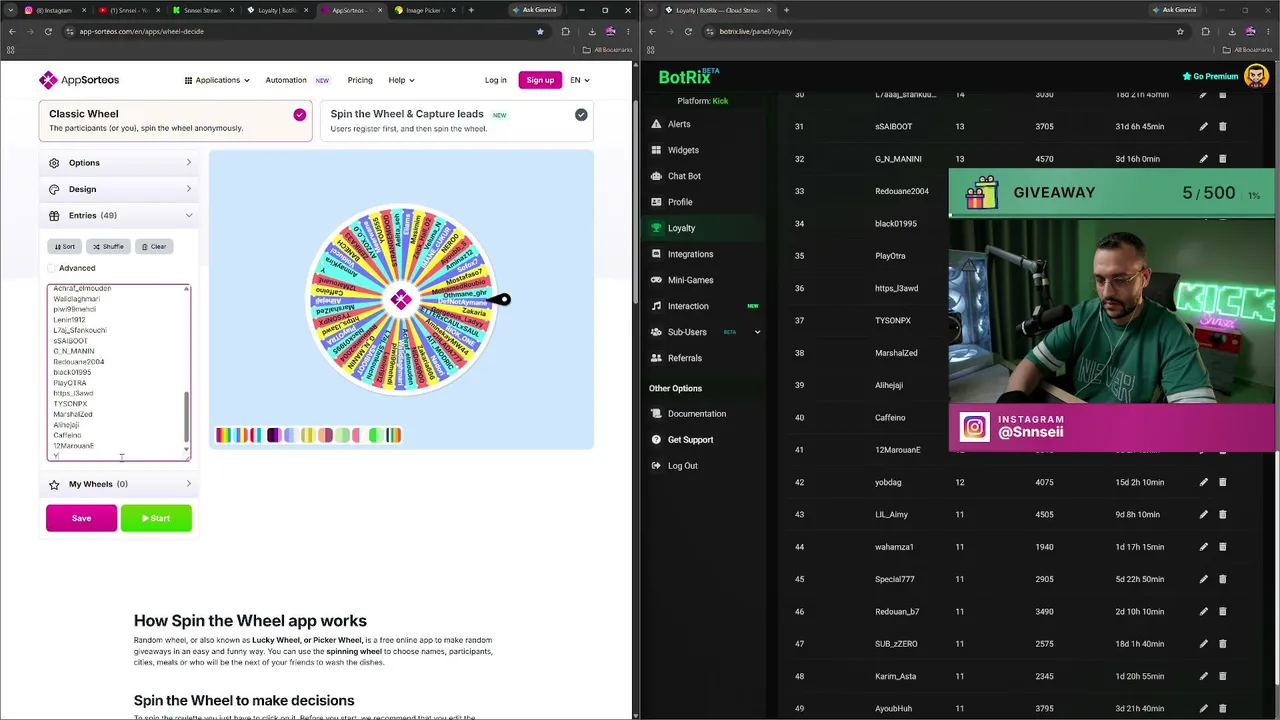The width and height of the screenshot is (1280, 720).
Task: Reload the botrix.live page
Action: tap(688, 31)
